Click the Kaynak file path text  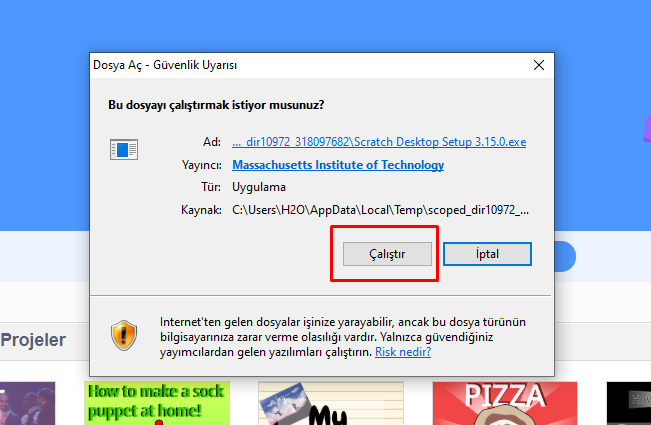pyautogui.click(x=380, y=209)
